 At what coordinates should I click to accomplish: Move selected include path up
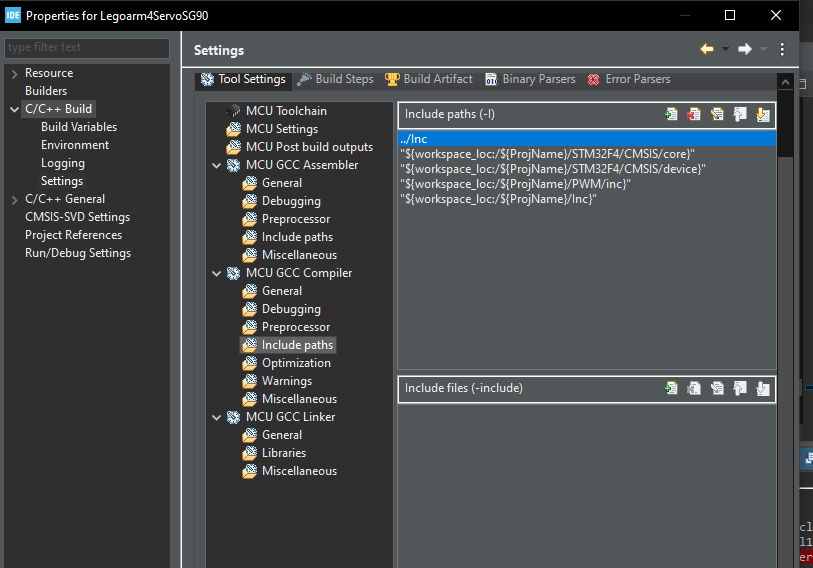[740, 114]
